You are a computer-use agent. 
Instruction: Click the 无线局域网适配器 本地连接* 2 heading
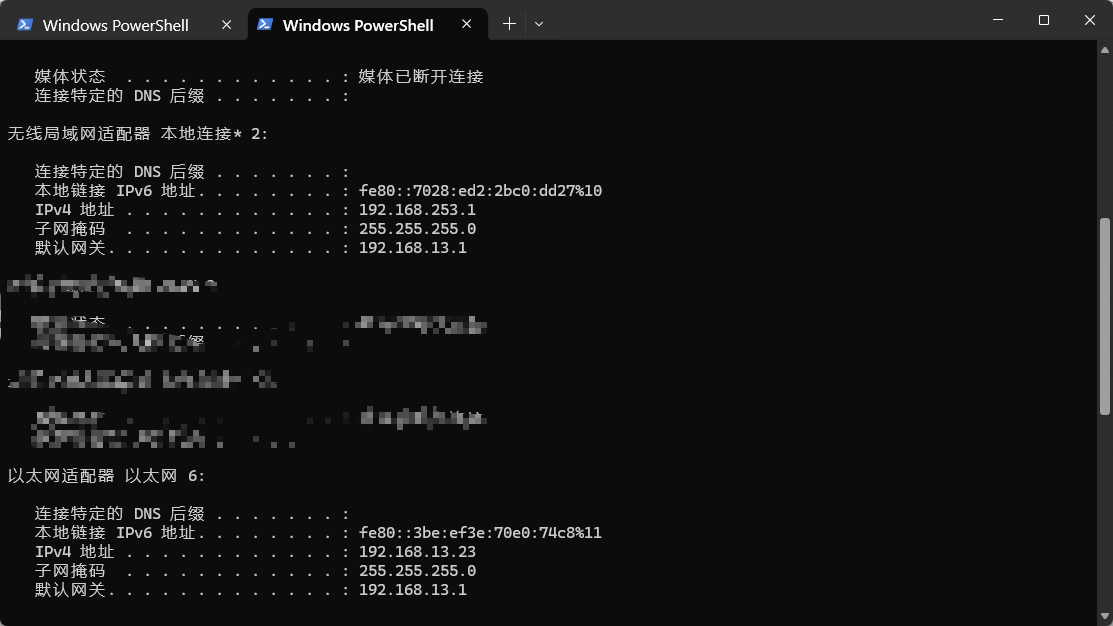(138, 134)
